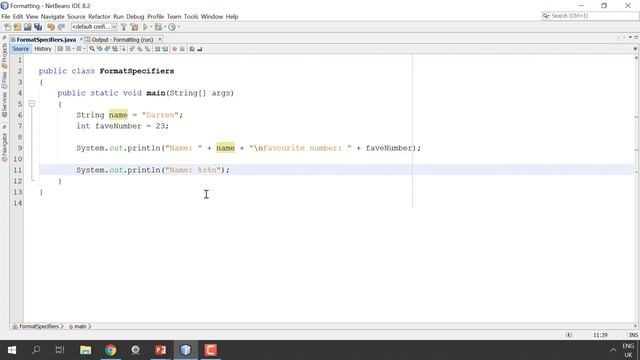Click the Save All toolbar icon
The width and height of the screenshot is (640, 360).
pyautogui.click(x=38, y=27)
